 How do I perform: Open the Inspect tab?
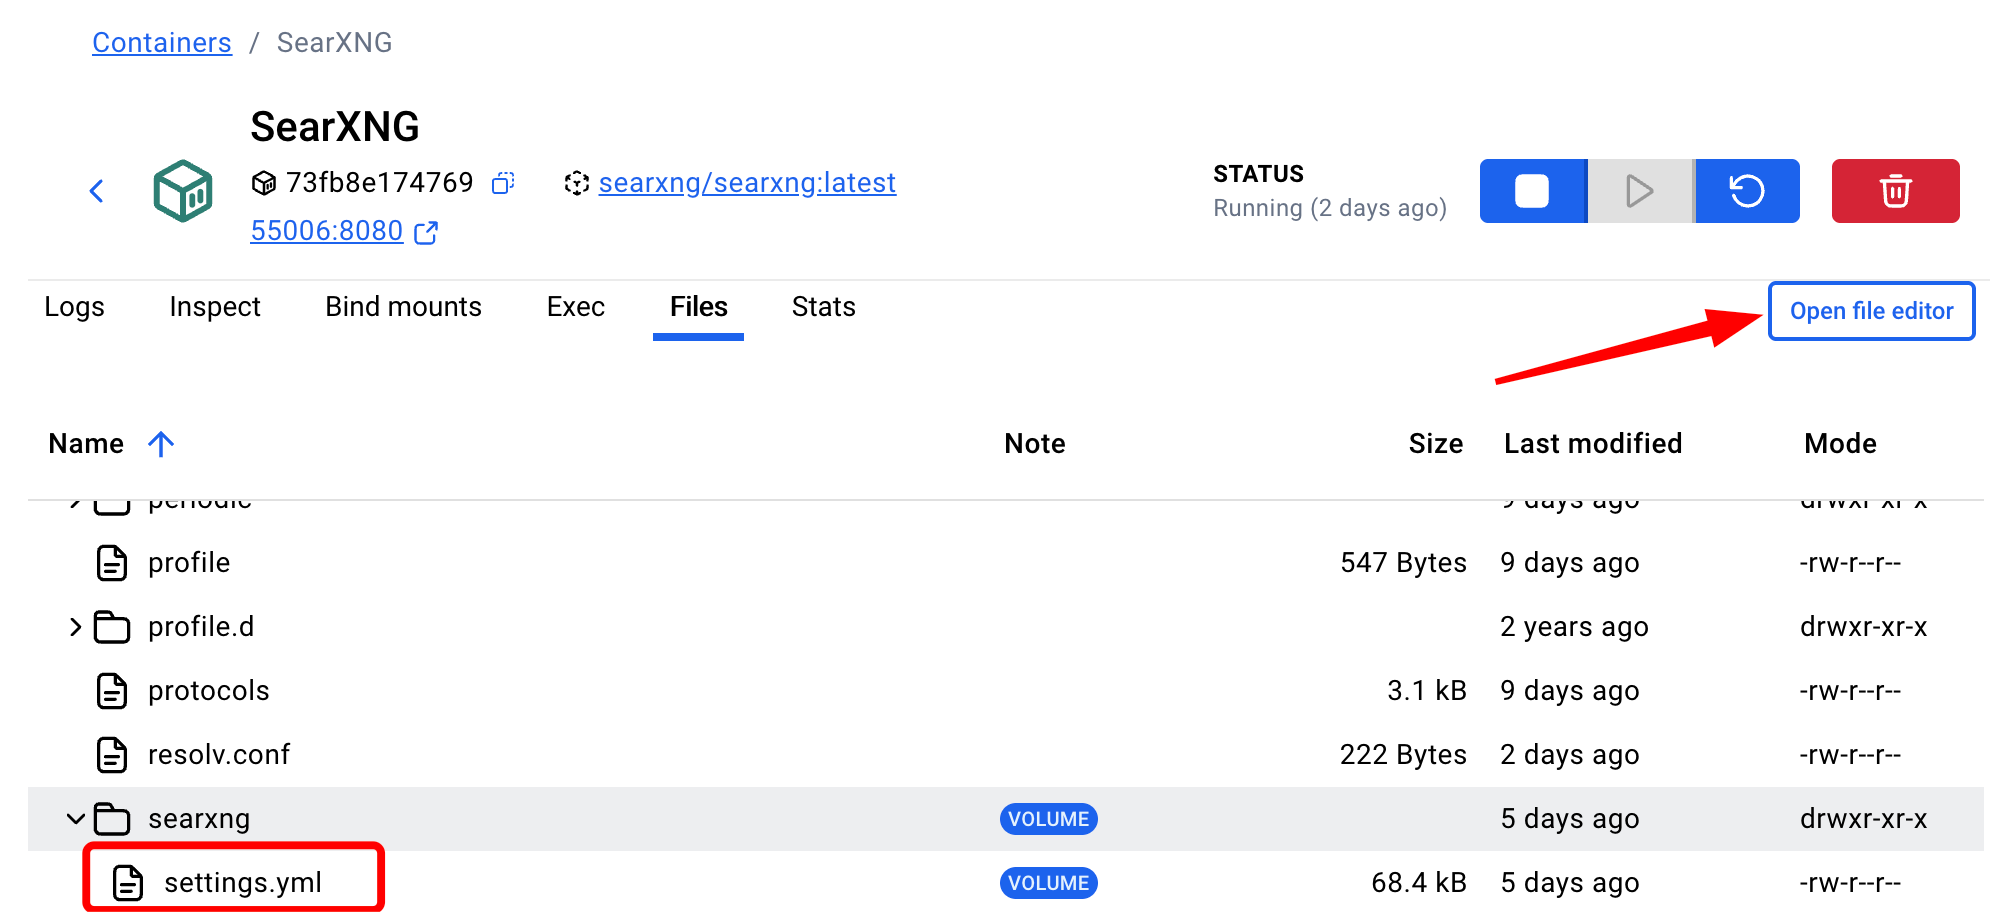[215, 307]
